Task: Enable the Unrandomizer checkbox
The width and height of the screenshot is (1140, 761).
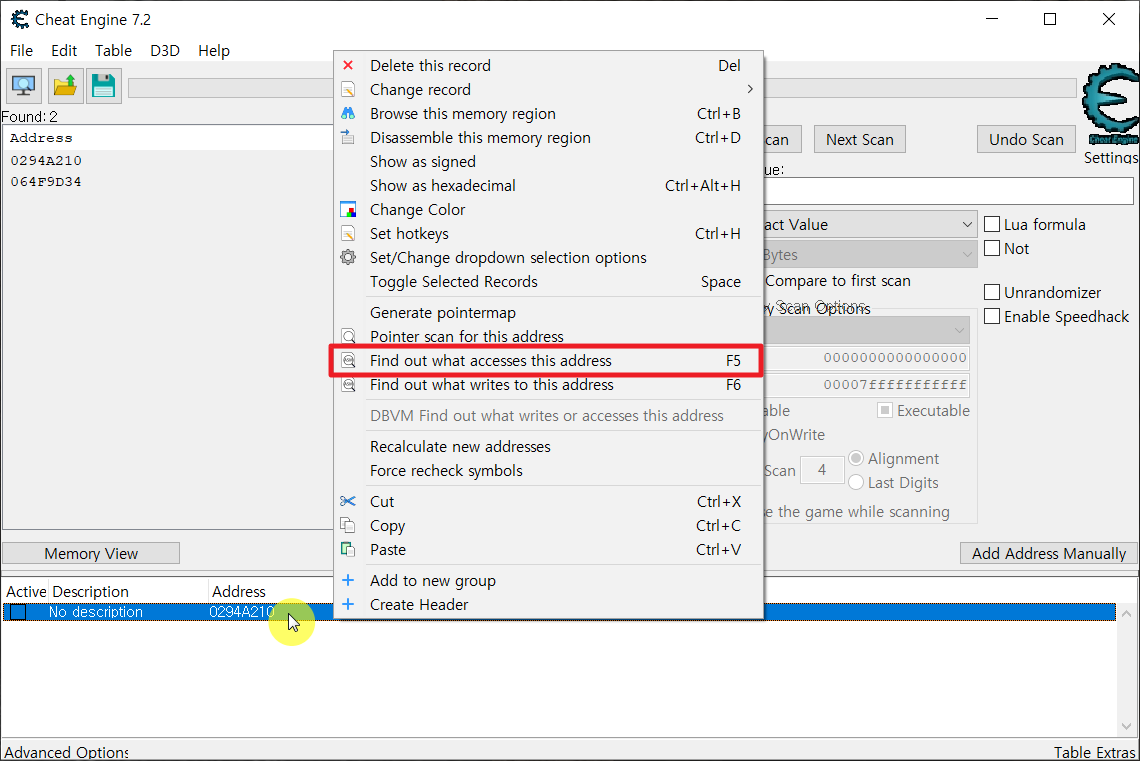Action: [992, 292]
